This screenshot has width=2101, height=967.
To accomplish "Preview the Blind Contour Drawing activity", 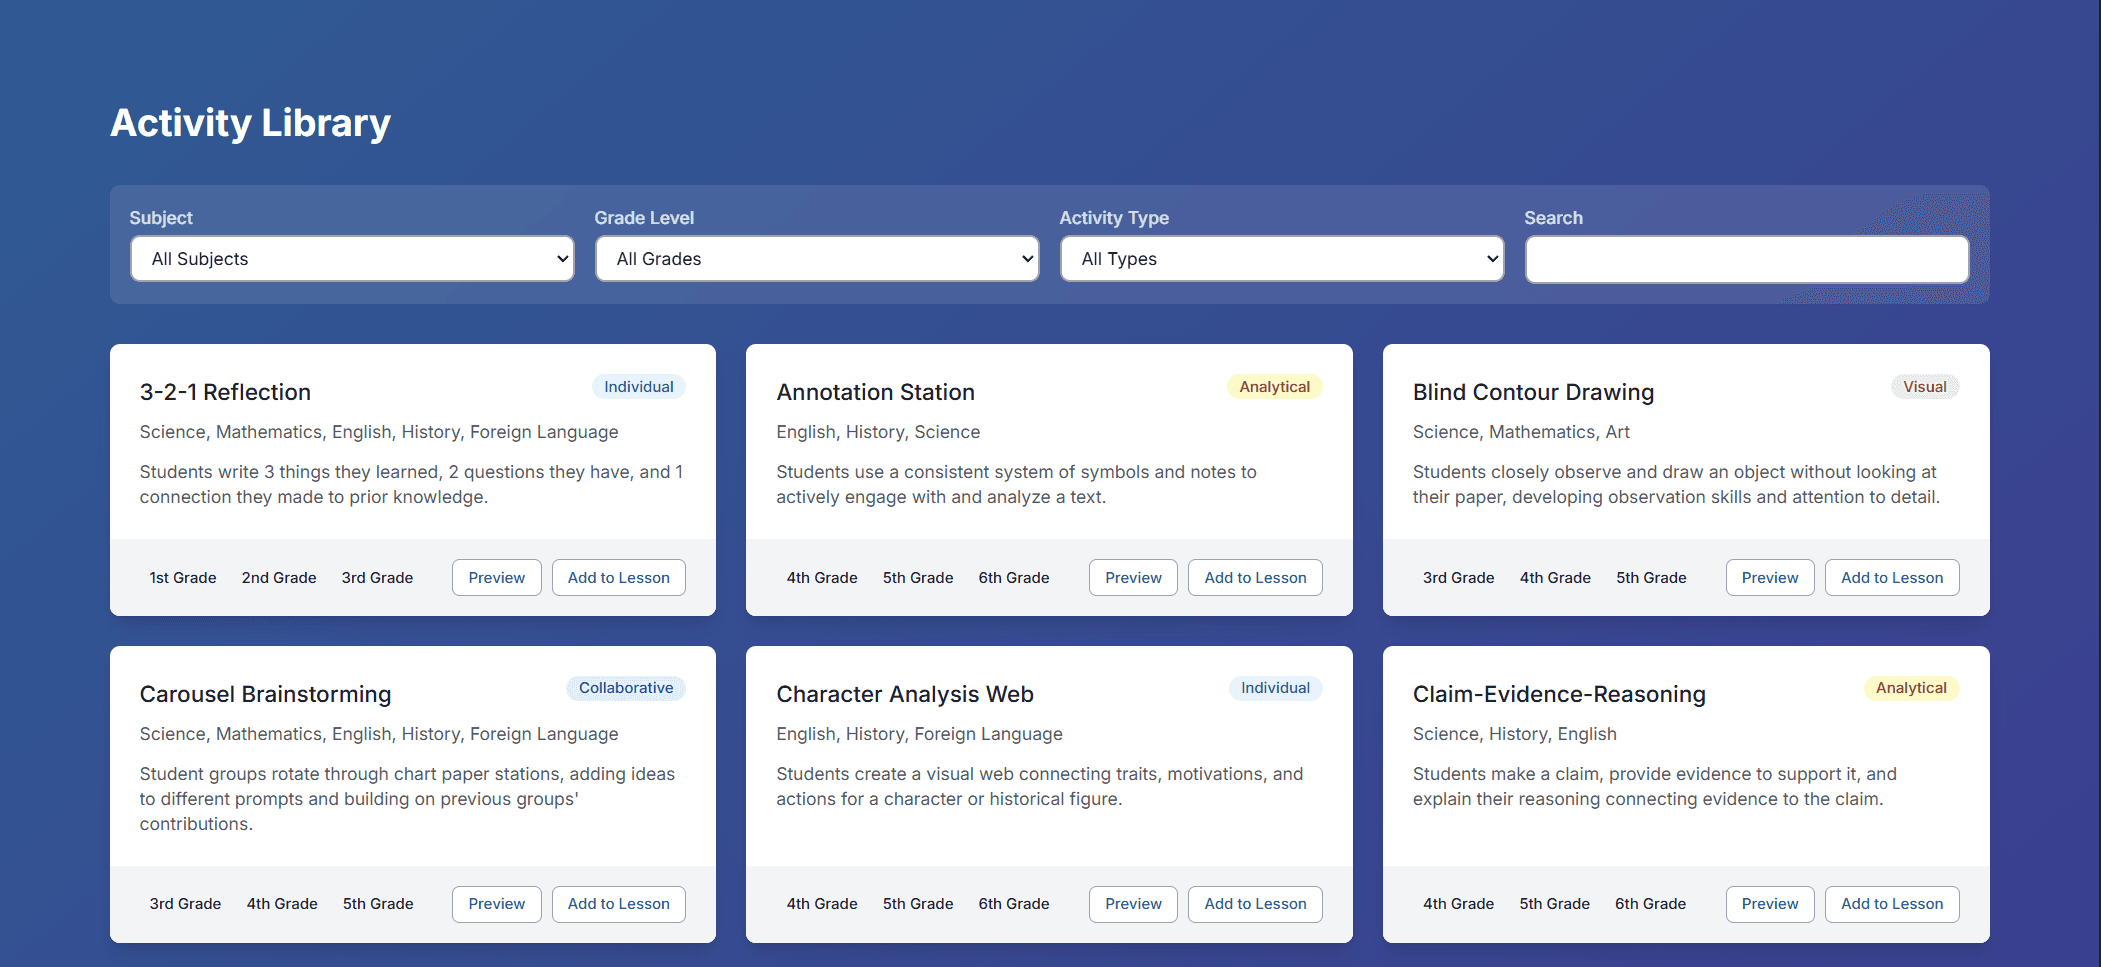I will pos(1770,578).
